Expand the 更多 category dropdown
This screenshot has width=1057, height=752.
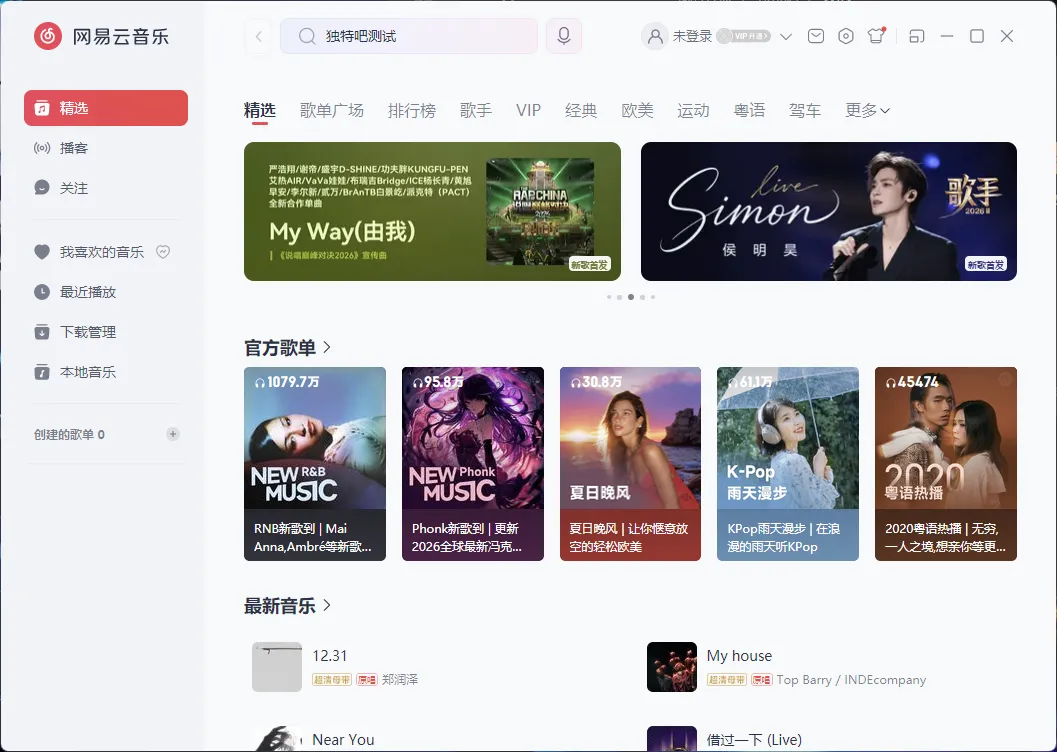tap(868, 110)
